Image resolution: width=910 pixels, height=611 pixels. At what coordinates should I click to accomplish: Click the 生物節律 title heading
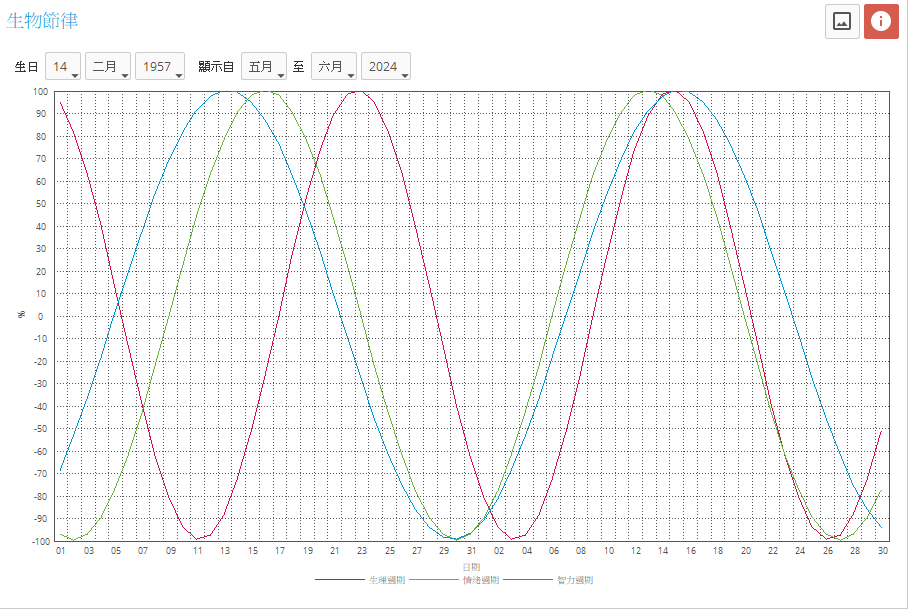(42, 20)
